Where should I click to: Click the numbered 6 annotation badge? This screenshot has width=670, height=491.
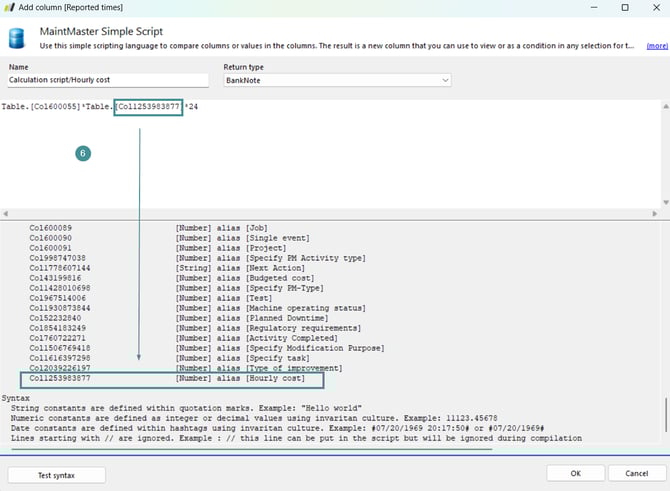[84, 154]
